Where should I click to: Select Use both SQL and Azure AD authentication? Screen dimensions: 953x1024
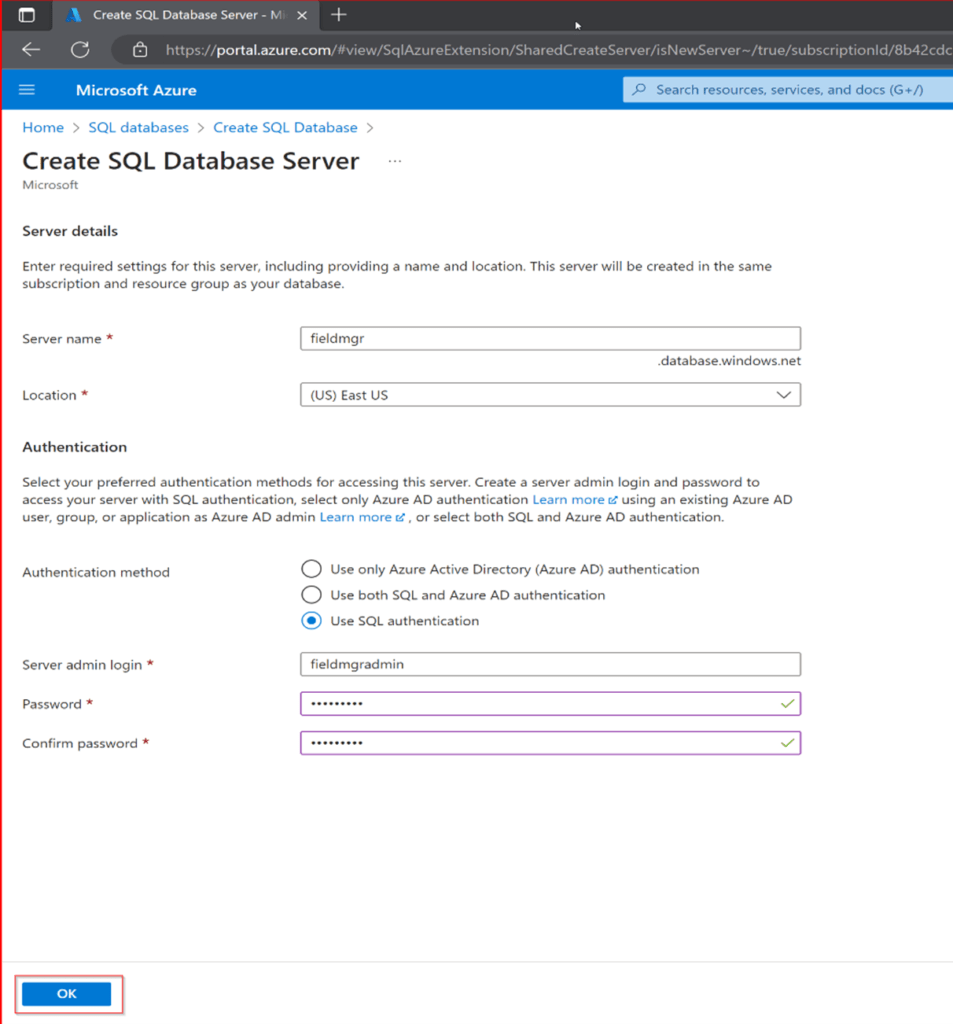coord(311,595)
